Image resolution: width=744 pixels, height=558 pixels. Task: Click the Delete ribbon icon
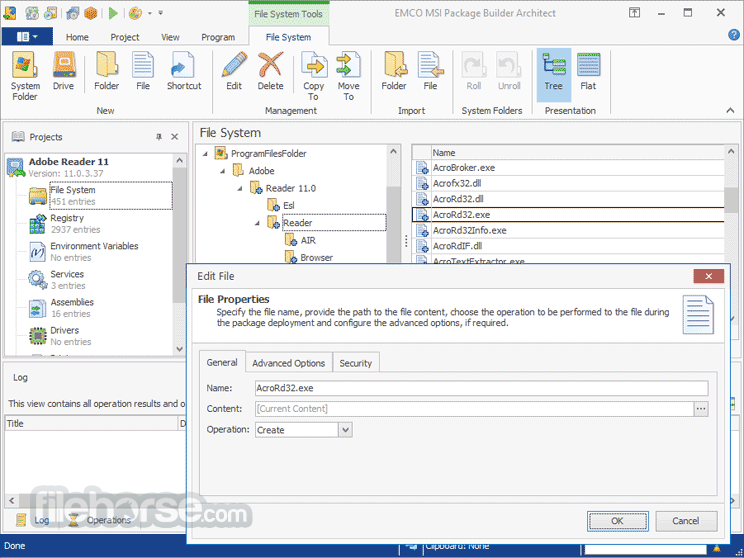[x=270, y=71]
